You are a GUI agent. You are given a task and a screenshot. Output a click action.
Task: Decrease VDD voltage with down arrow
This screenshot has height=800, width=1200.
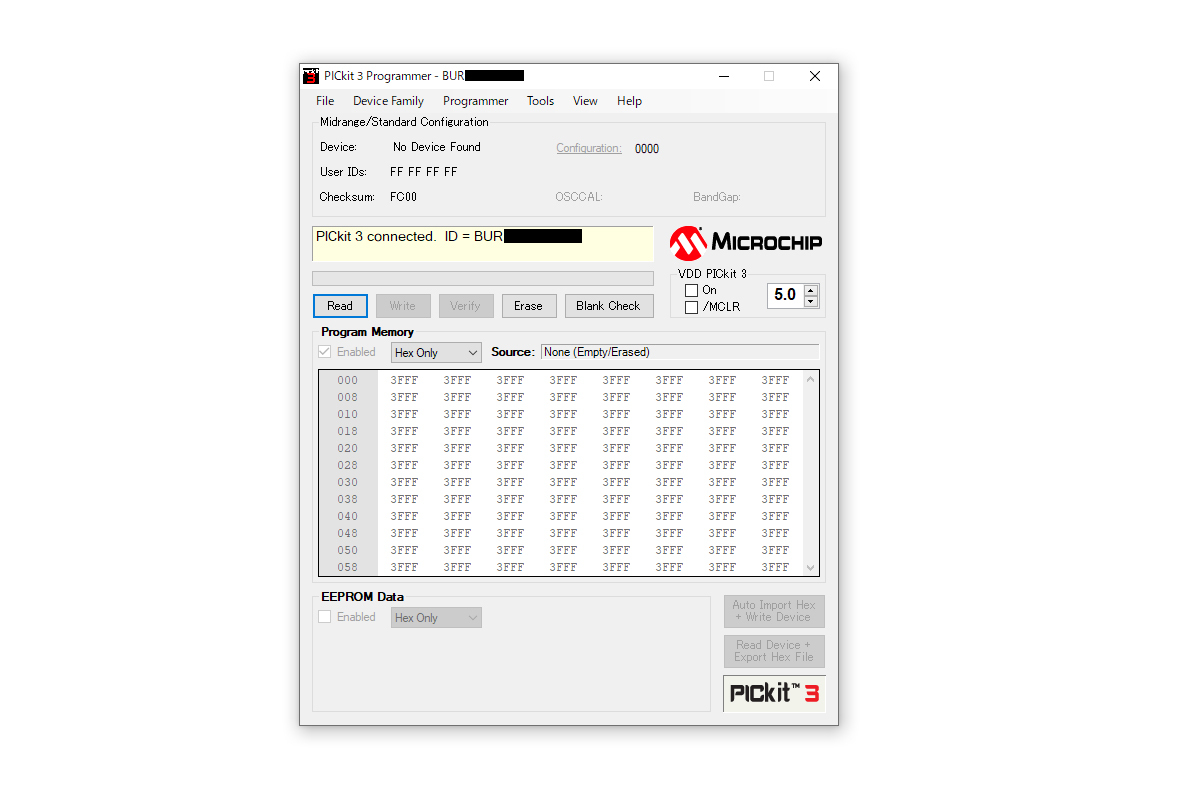pos(811,301)
